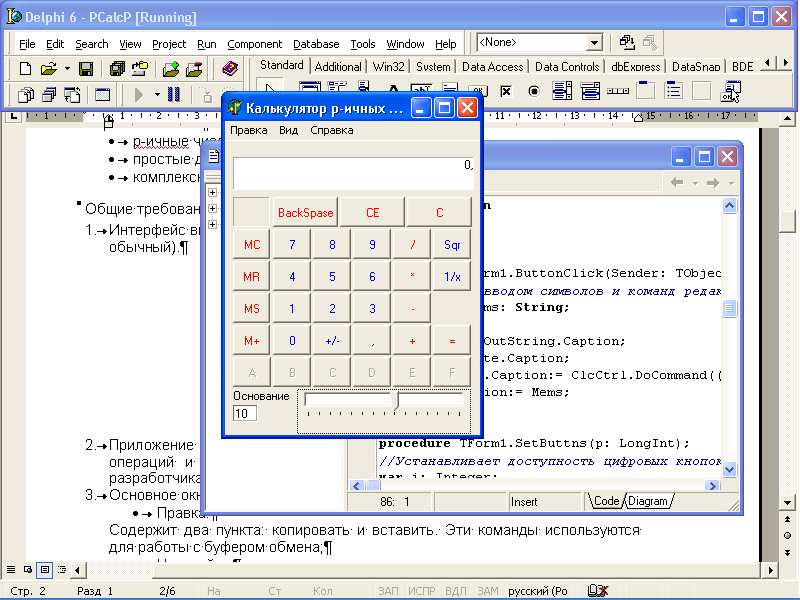Click the Open file folder icon

[48, 69]
